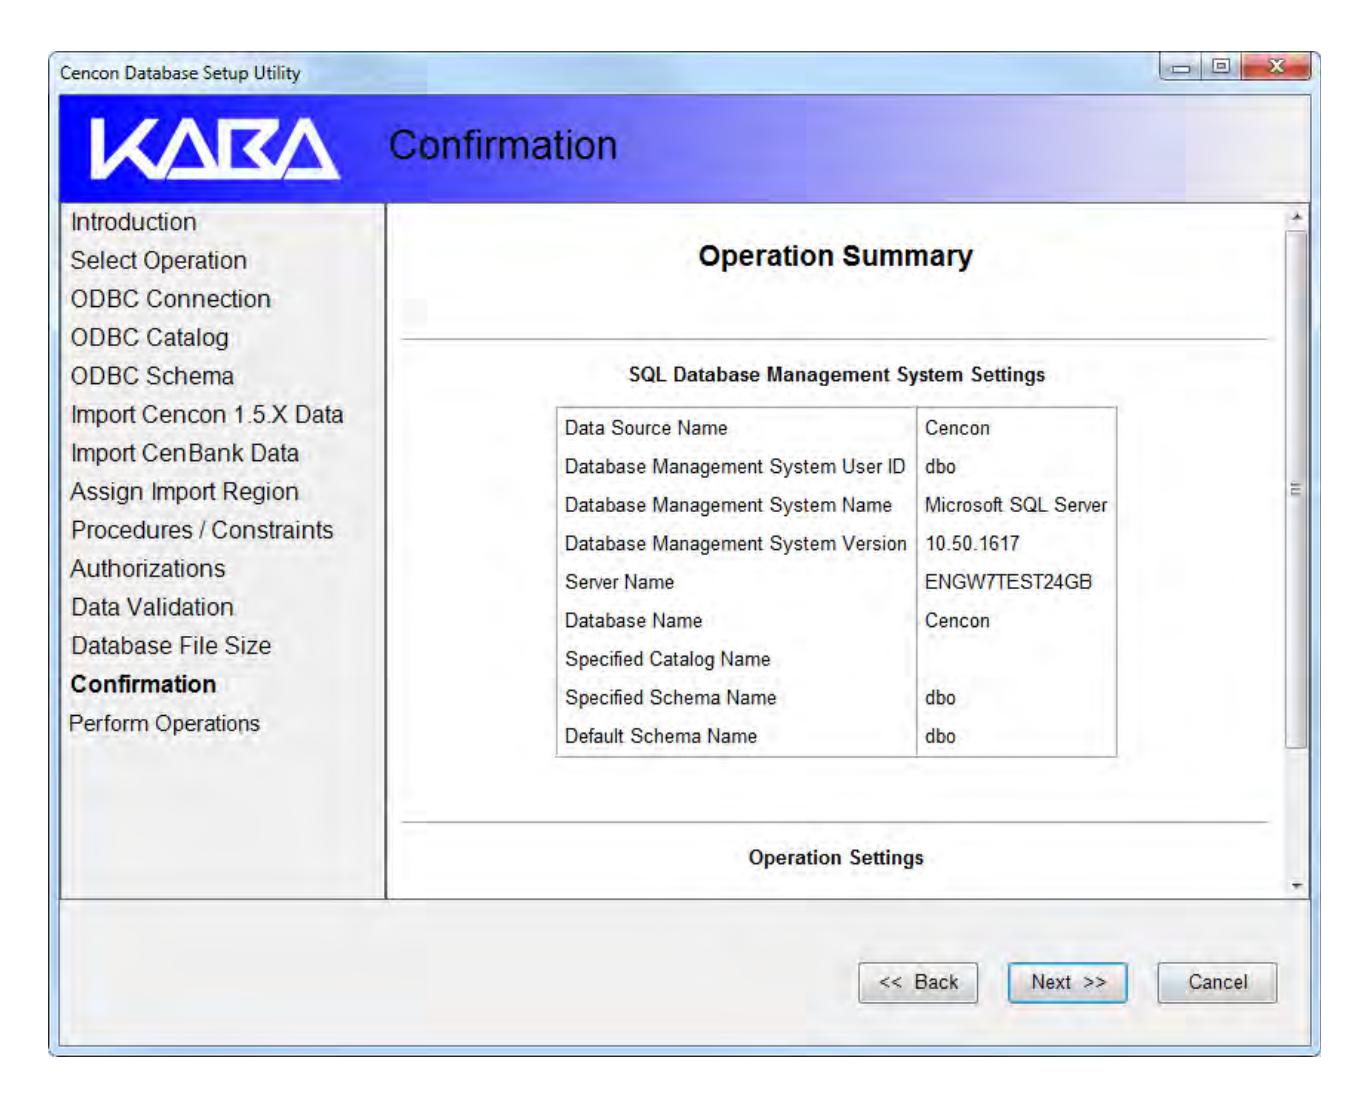Click the Data Source Name label
Image resolution: width=1362 pixels, height=1107 pixels.
click(646, 428)
